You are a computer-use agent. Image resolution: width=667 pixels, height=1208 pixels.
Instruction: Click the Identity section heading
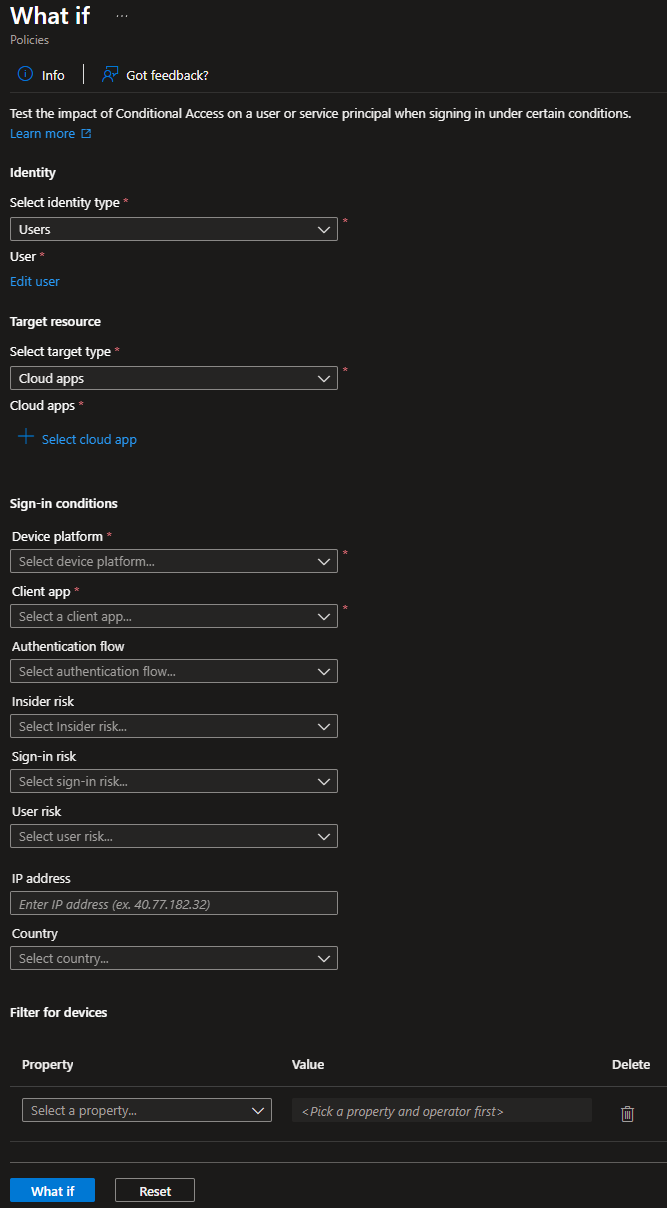tap(33, 172)
